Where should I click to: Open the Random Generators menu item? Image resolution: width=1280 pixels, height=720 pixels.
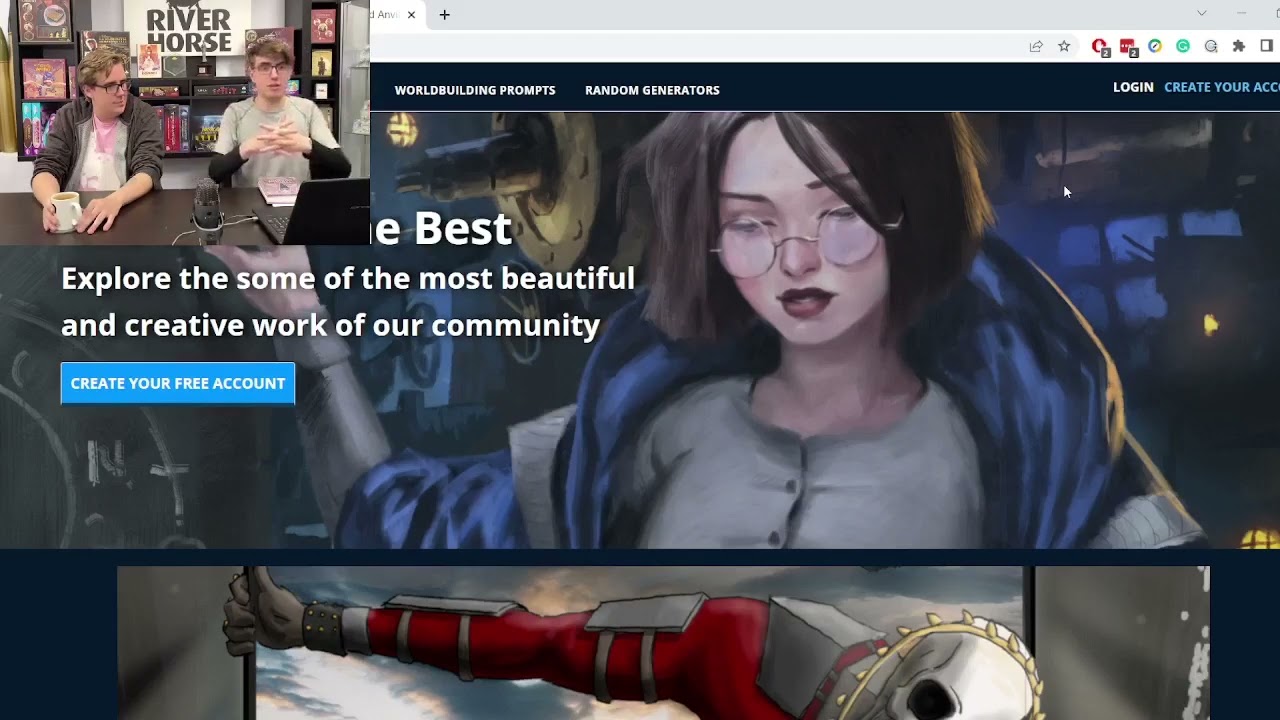652,90
